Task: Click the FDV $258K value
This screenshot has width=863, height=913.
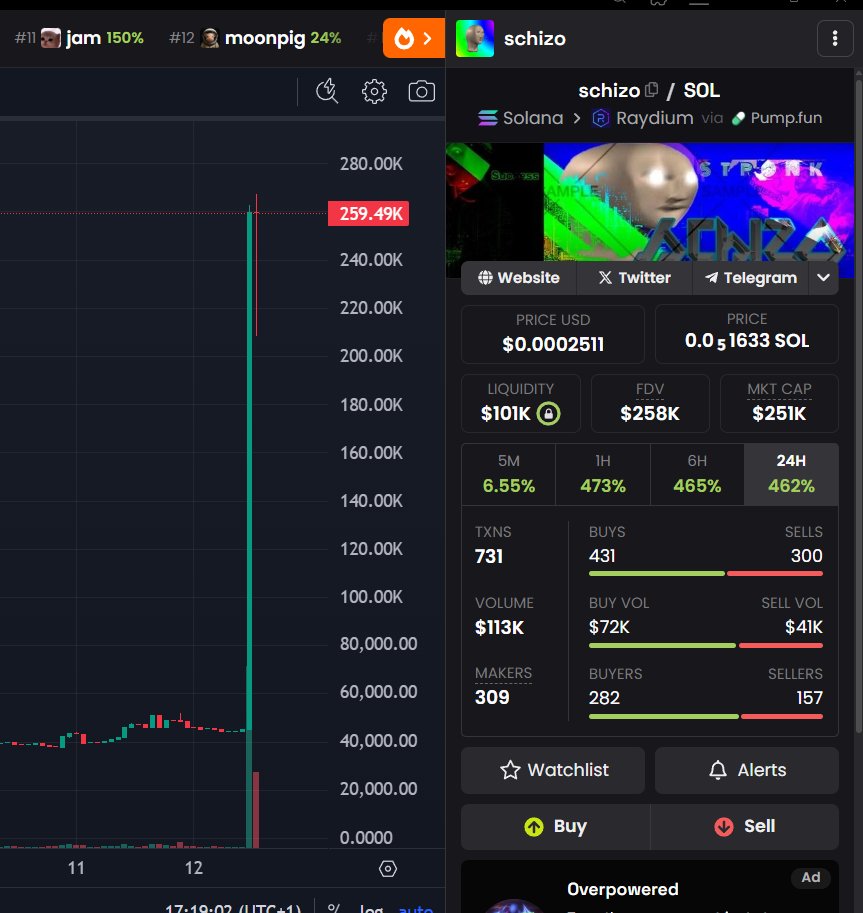Action: tap(650, 413)
